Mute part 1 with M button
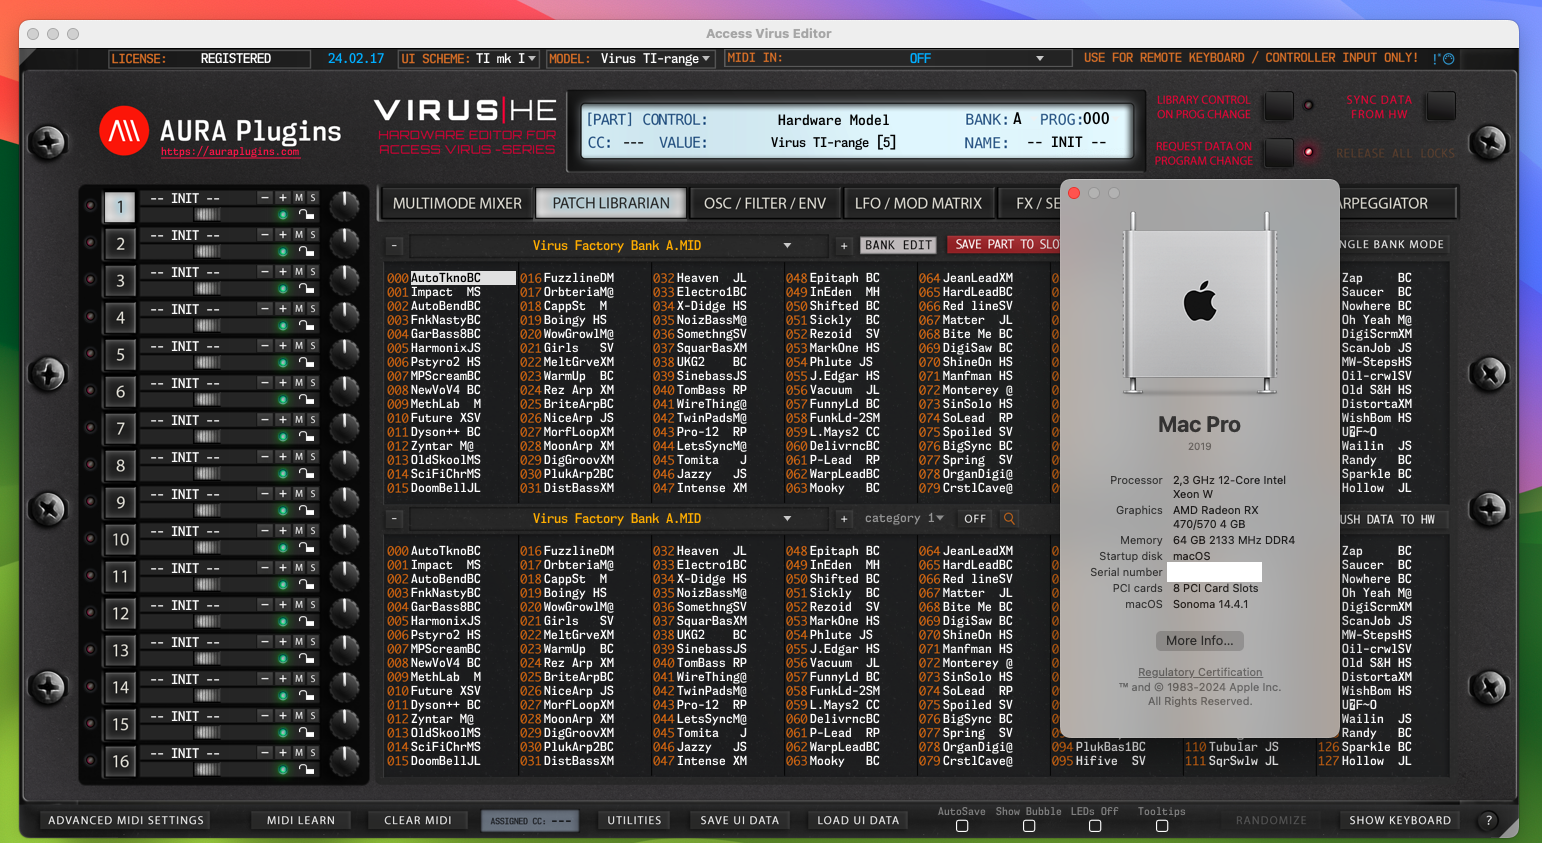1542x843 pixels. click(299, 198)
